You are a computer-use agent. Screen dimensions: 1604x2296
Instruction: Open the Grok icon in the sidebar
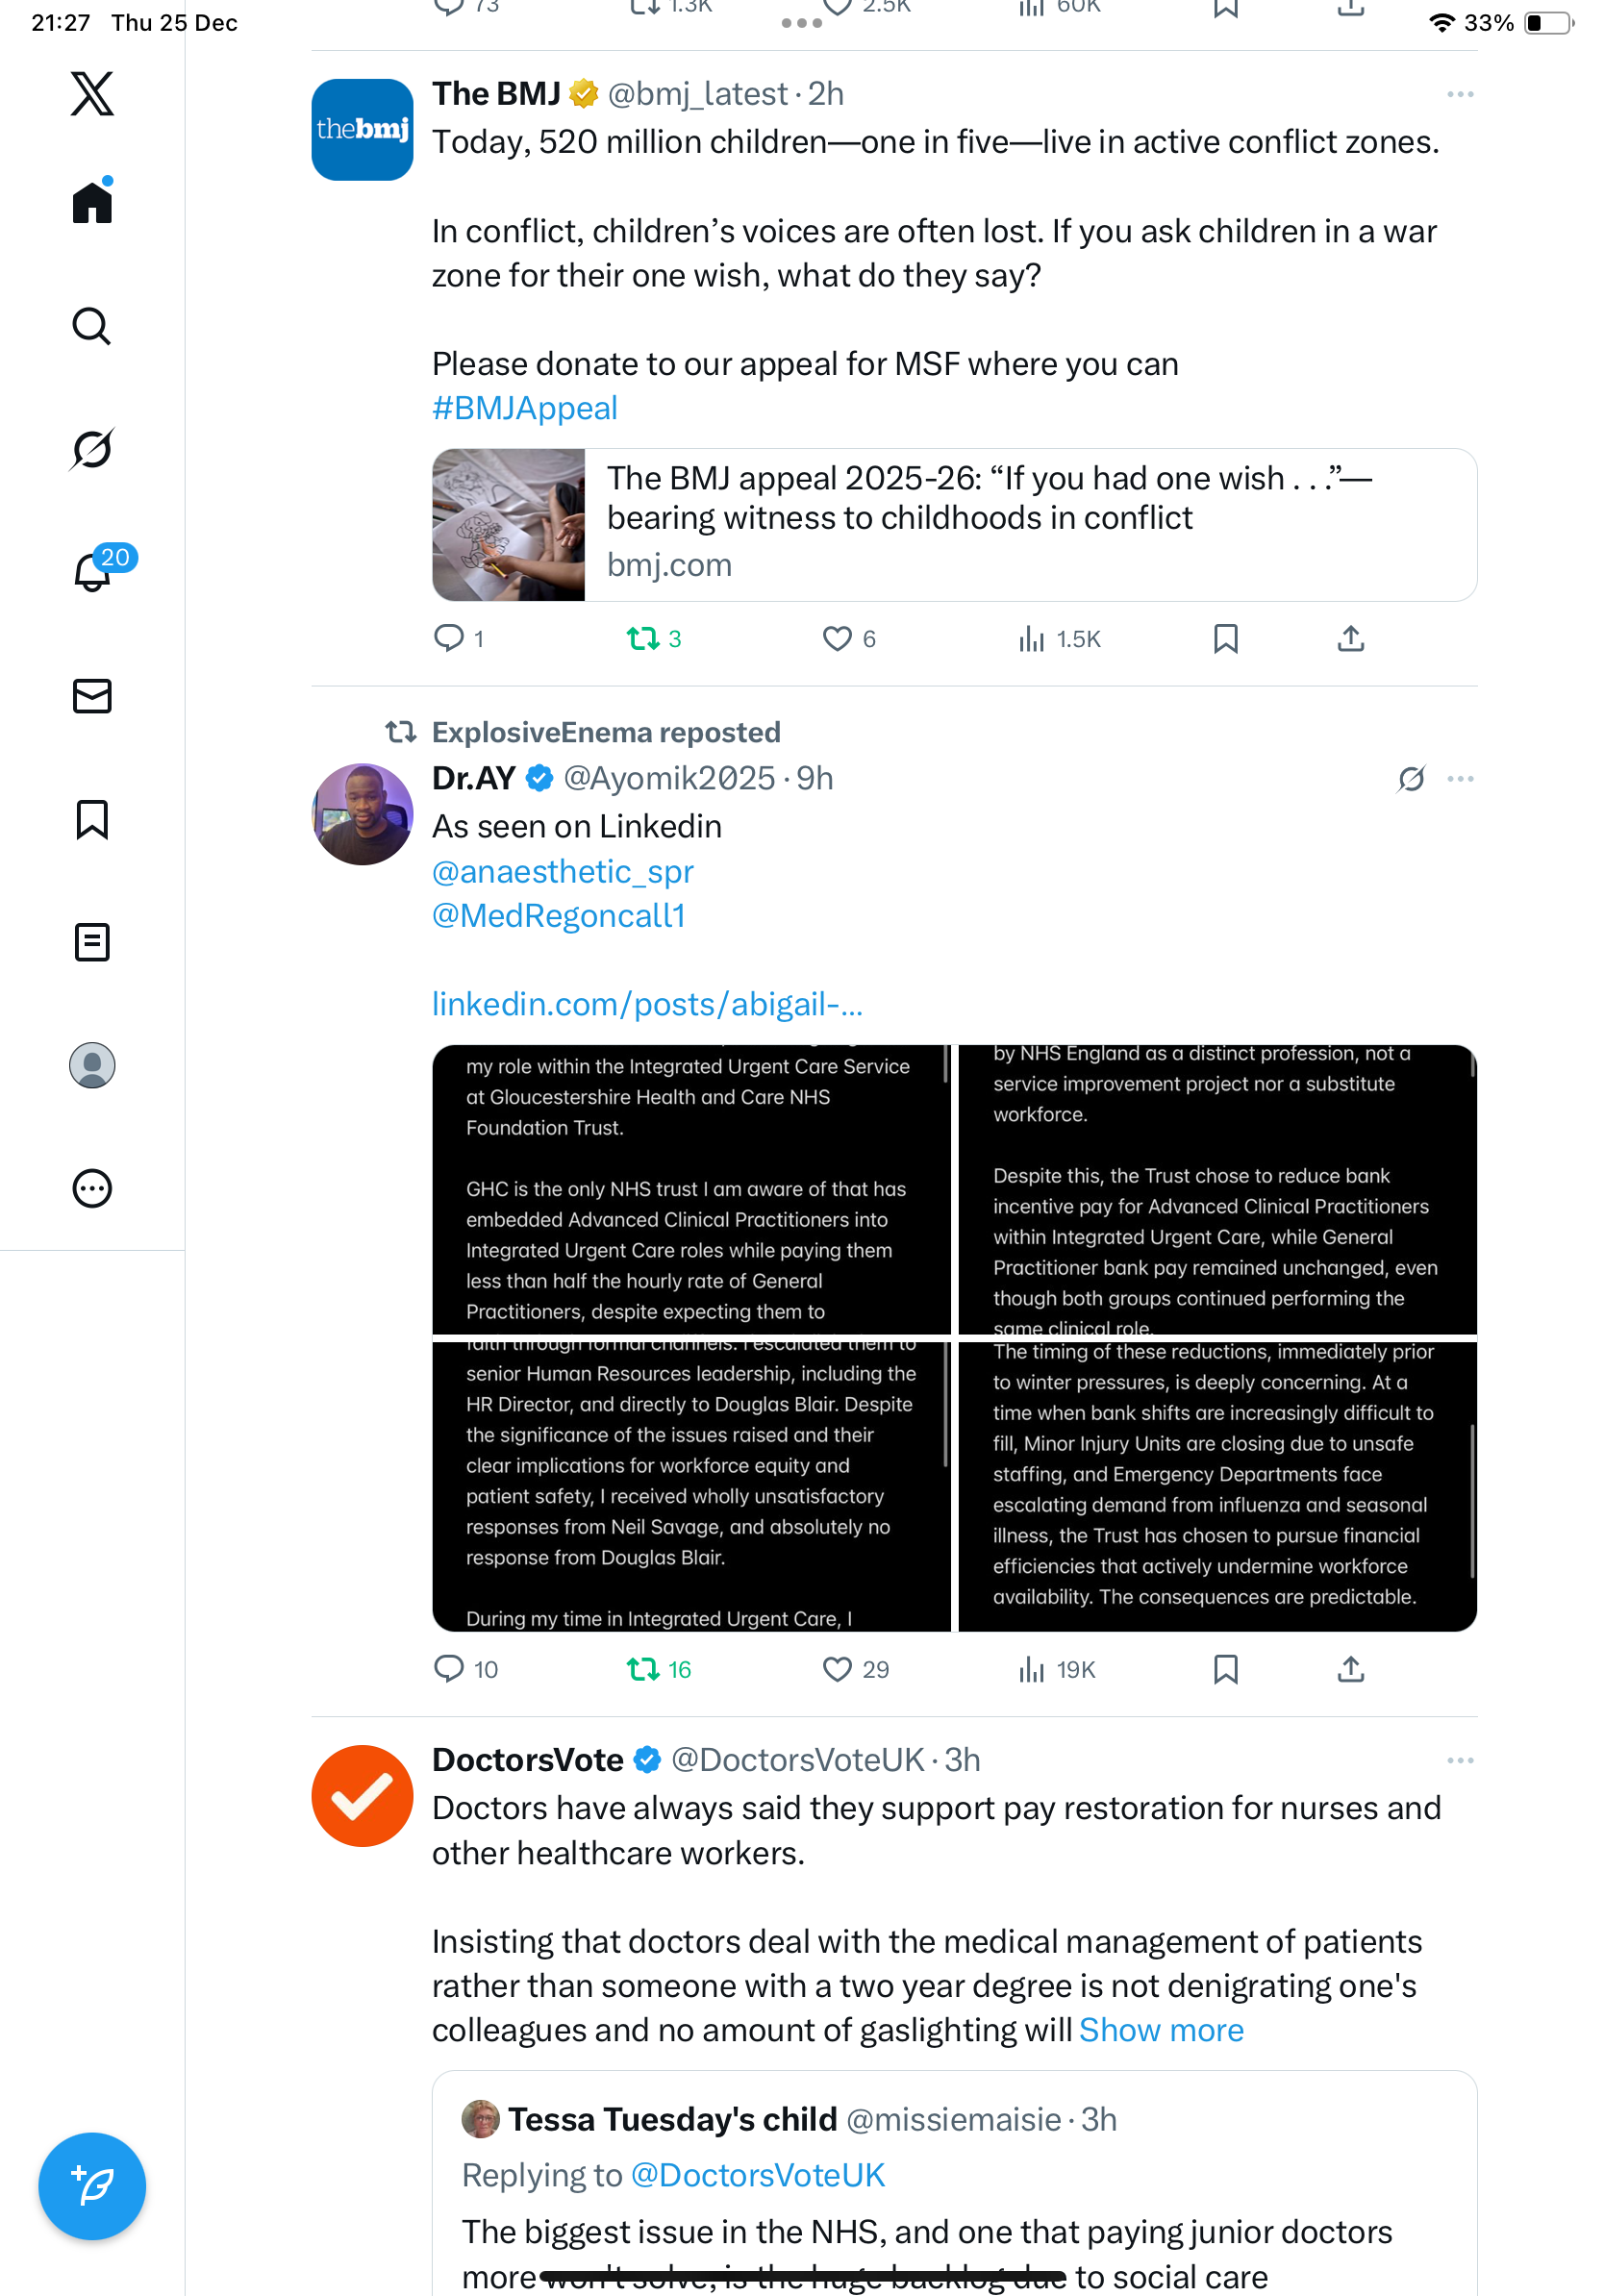[x=92, y=449]
